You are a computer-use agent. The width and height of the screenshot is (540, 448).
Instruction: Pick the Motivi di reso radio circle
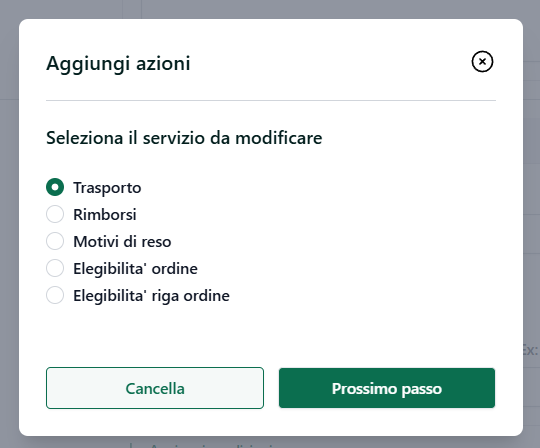tap(55, 241)
